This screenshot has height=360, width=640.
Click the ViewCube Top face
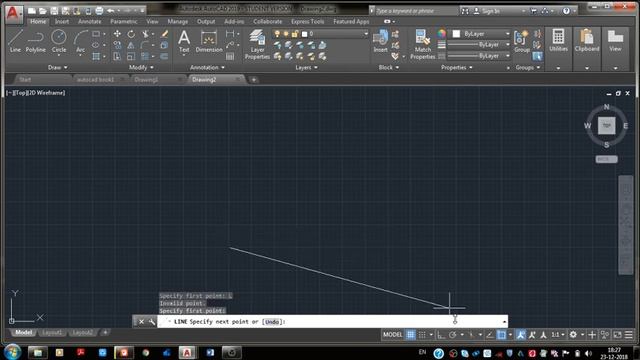pyautogui.click(x=607, y=126)
